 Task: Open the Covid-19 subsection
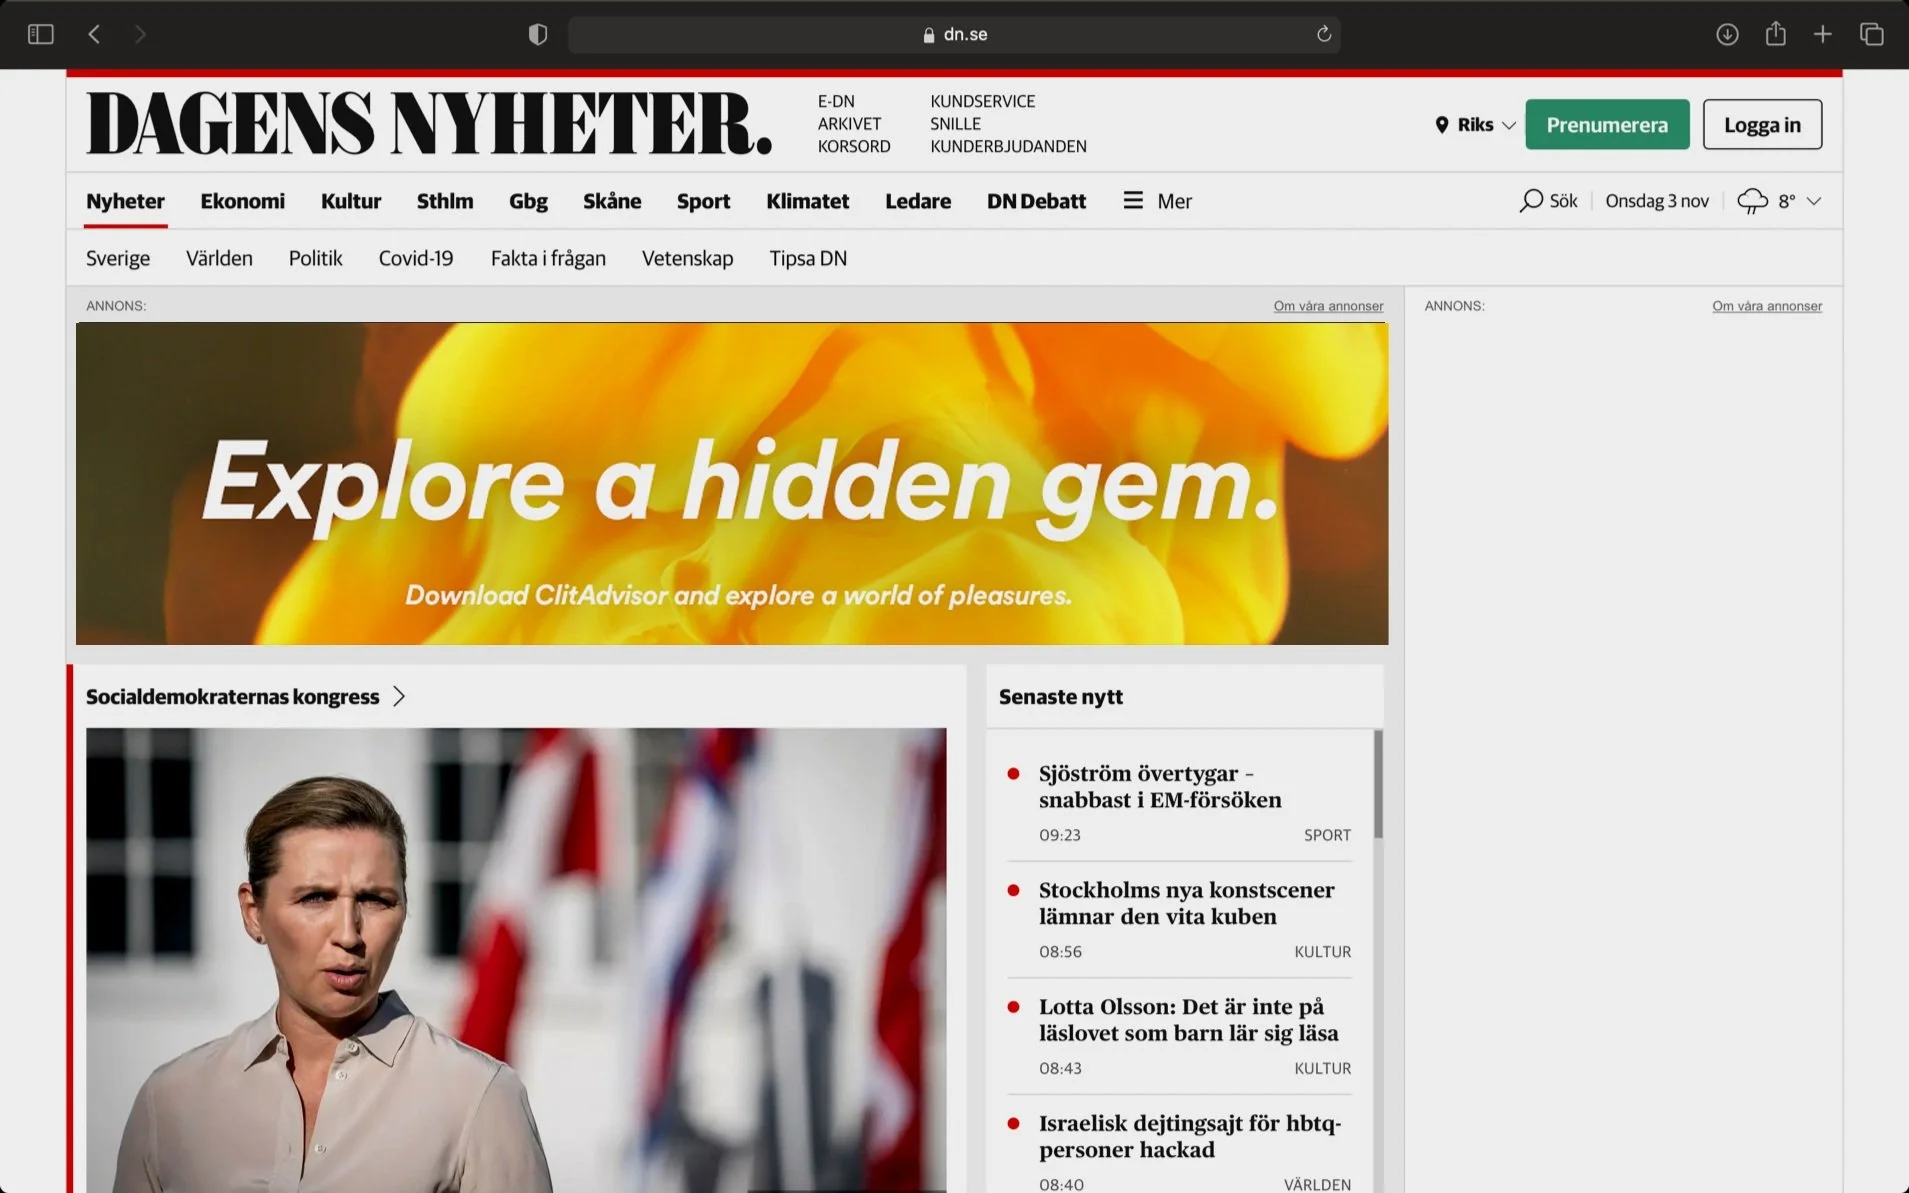click(416, 258)
